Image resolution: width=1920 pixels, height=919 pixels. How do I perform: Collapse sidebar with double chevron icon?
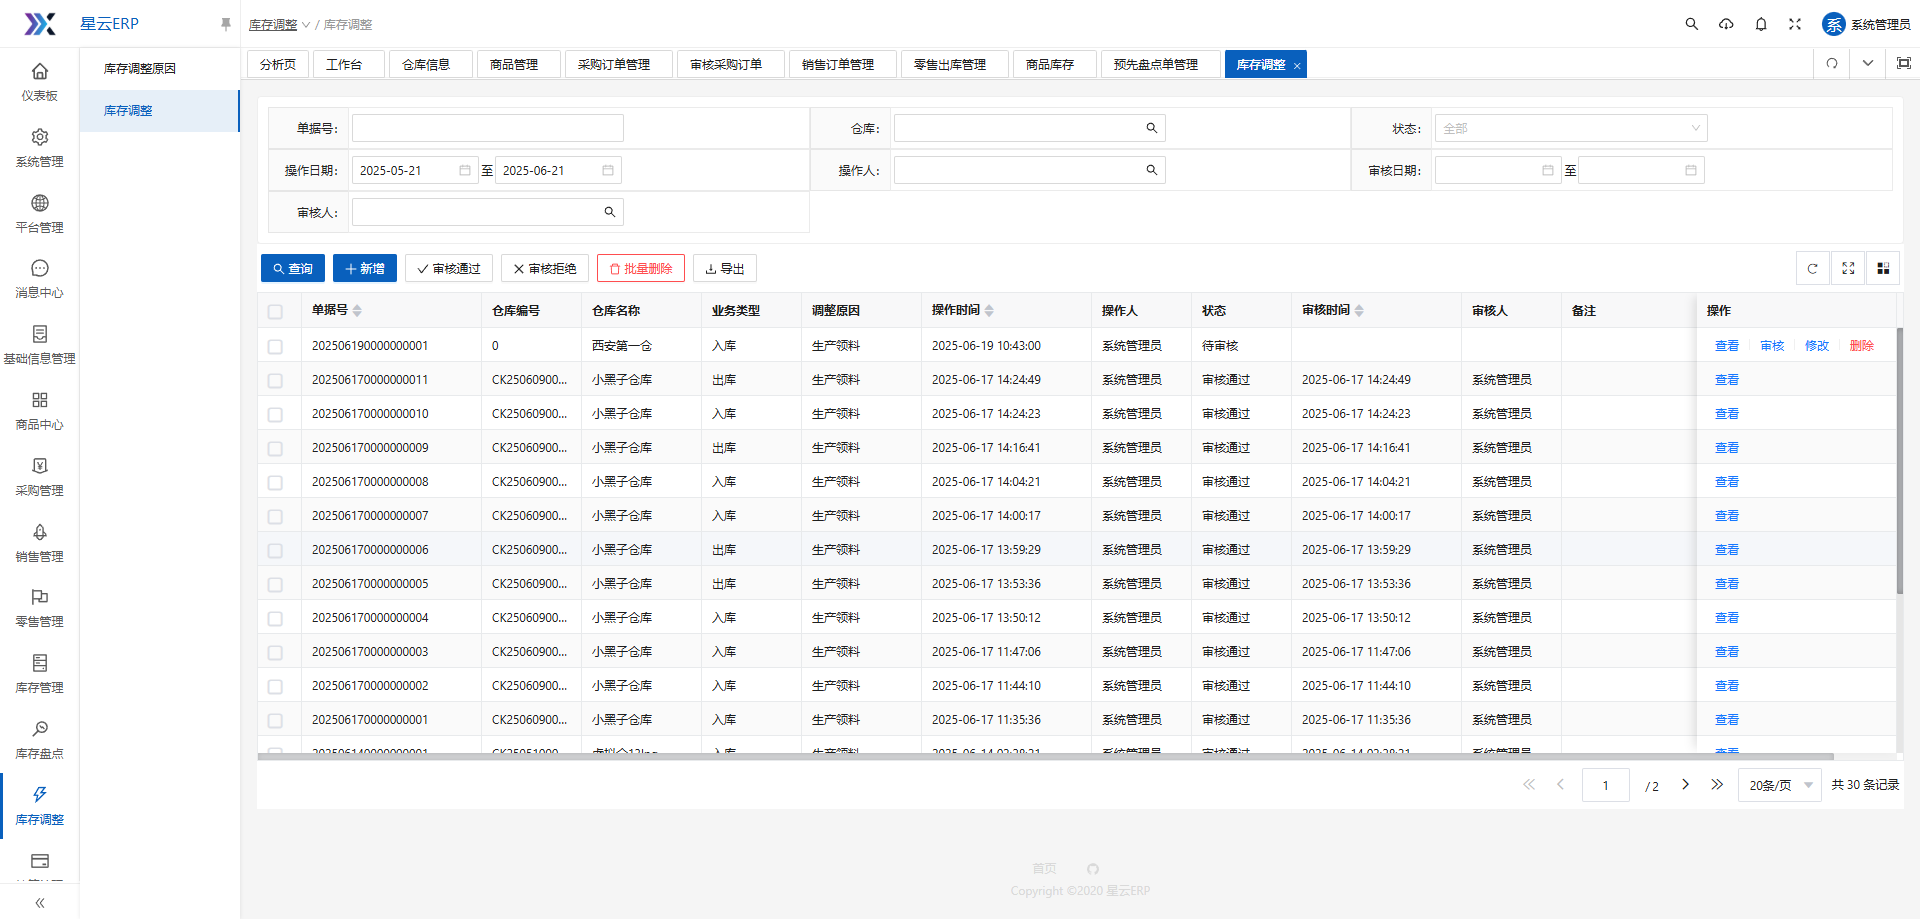click(40, 902)
